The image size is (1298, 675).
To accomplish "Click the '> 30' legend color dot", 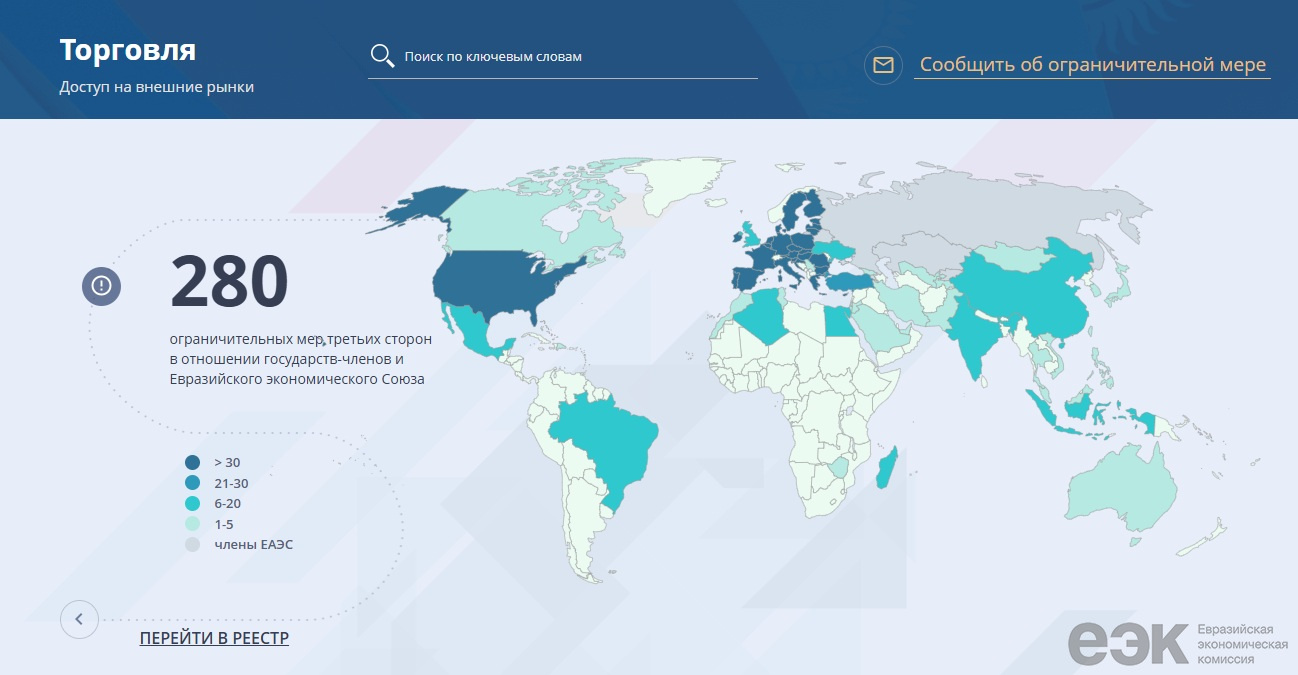I will point(192,462).
